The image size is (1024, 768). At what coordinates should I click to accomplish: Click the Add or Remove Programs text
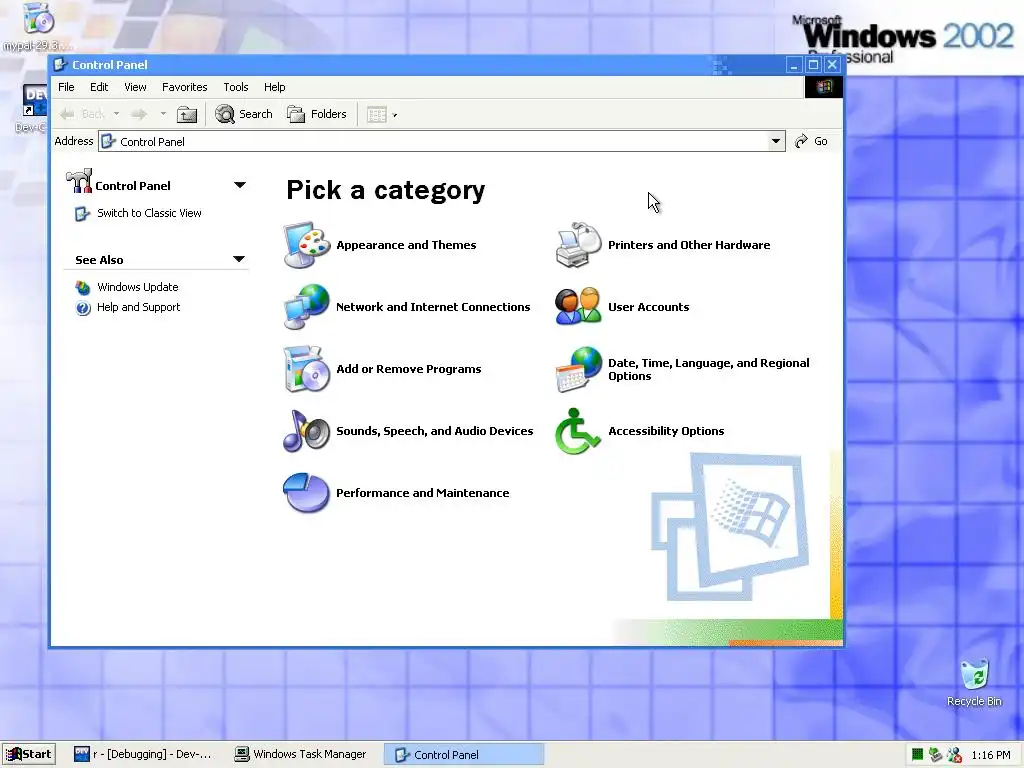coord(409,369)
